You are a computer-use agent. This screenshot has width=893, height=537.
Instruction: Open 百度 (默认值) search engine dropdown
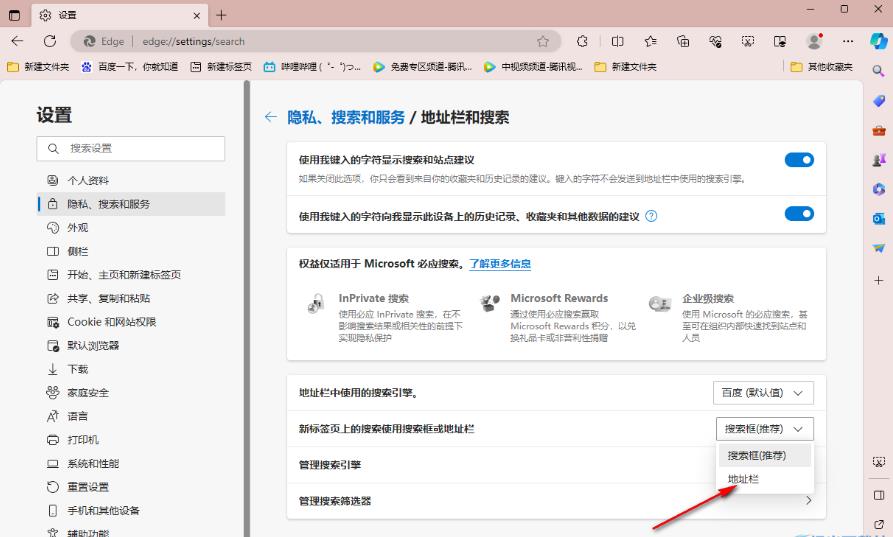click(763, 393)
